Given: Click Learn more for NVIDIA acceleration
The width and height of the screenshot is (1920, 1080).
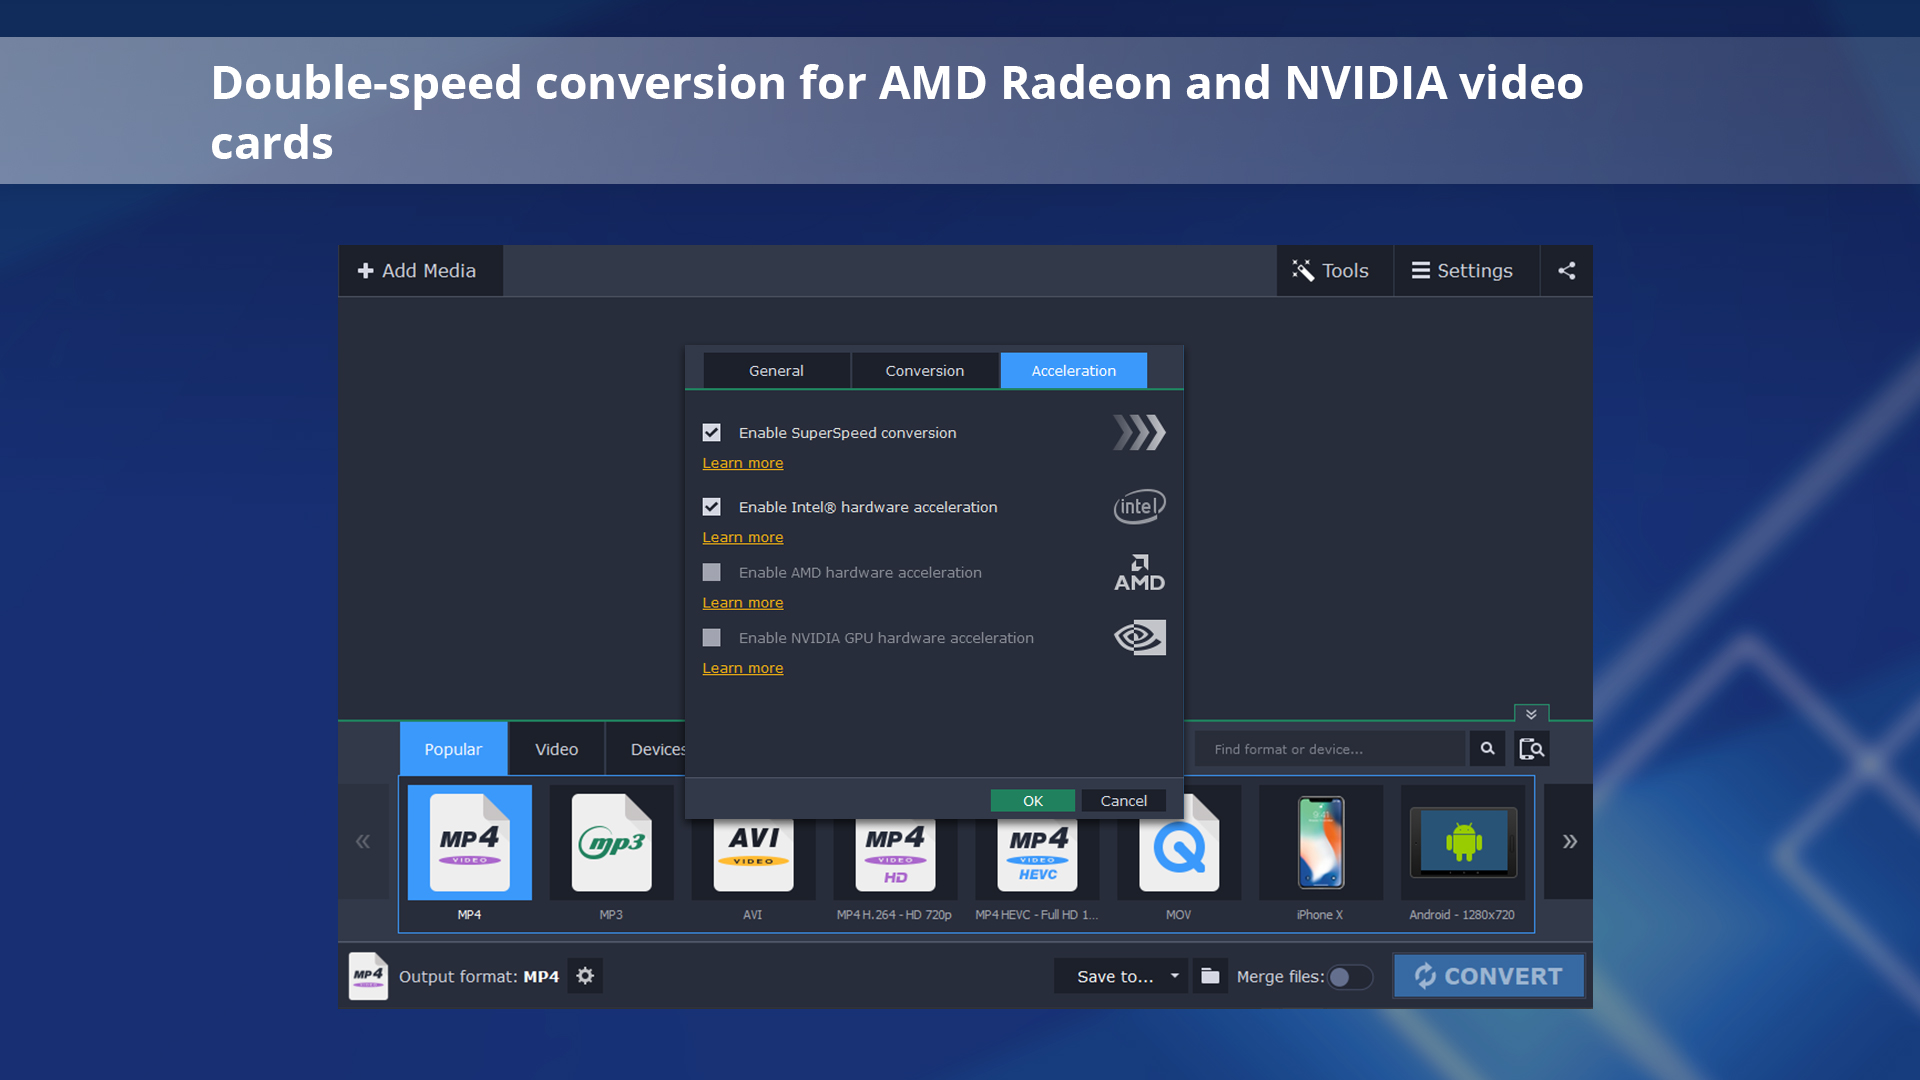Looking at the screenshot, I should pos(742,667).
